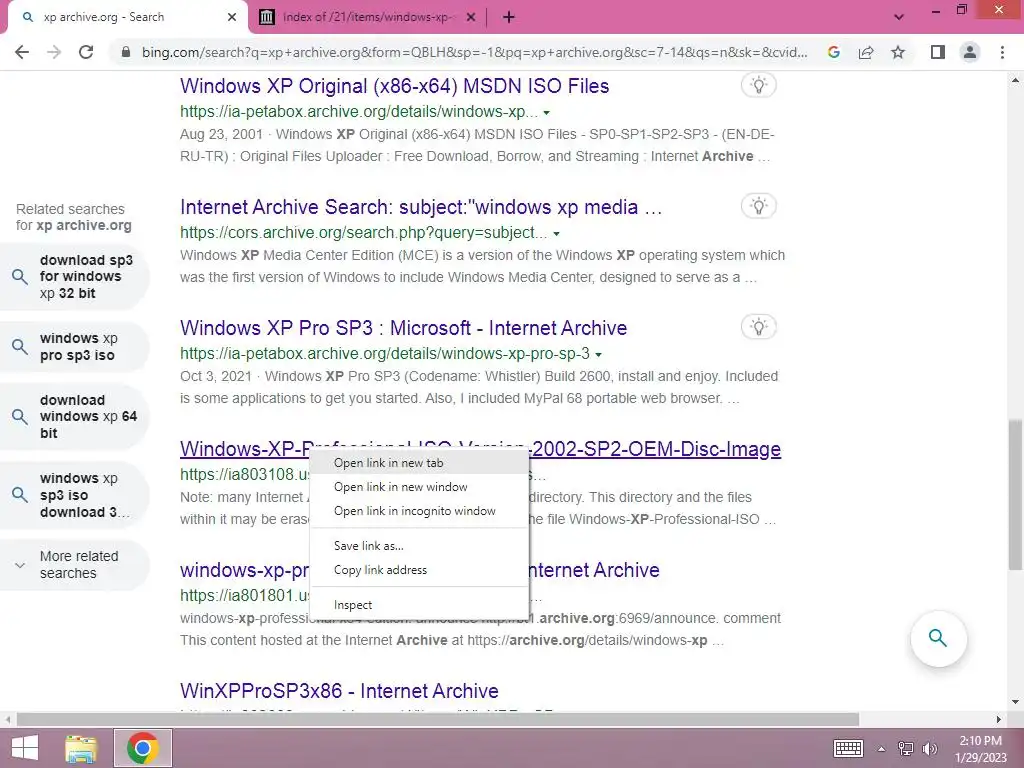Image resolution: width=1024 pixels, height=768 pixels.
Task: Select 'Copy link address' menu entry
Action: [419, 569]
